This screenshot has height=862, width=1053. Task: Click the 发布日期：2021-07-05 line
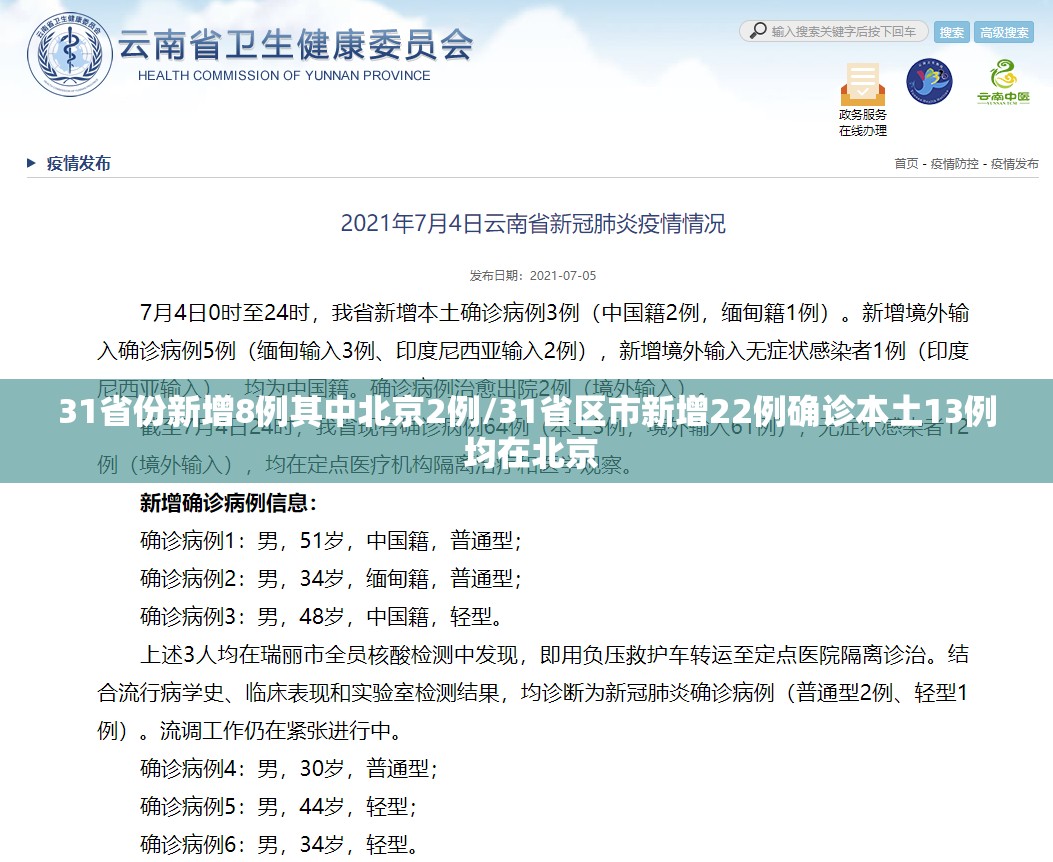coord(533,275)
